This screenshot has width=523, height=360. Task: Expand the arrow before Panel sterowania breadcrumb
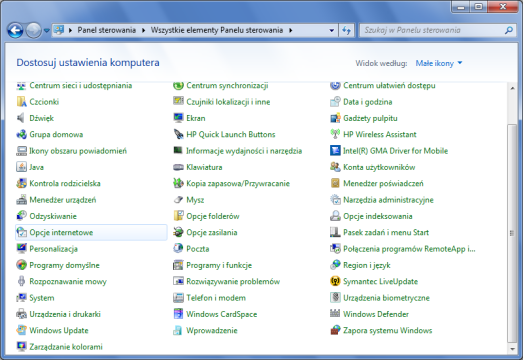click(70, 30)
